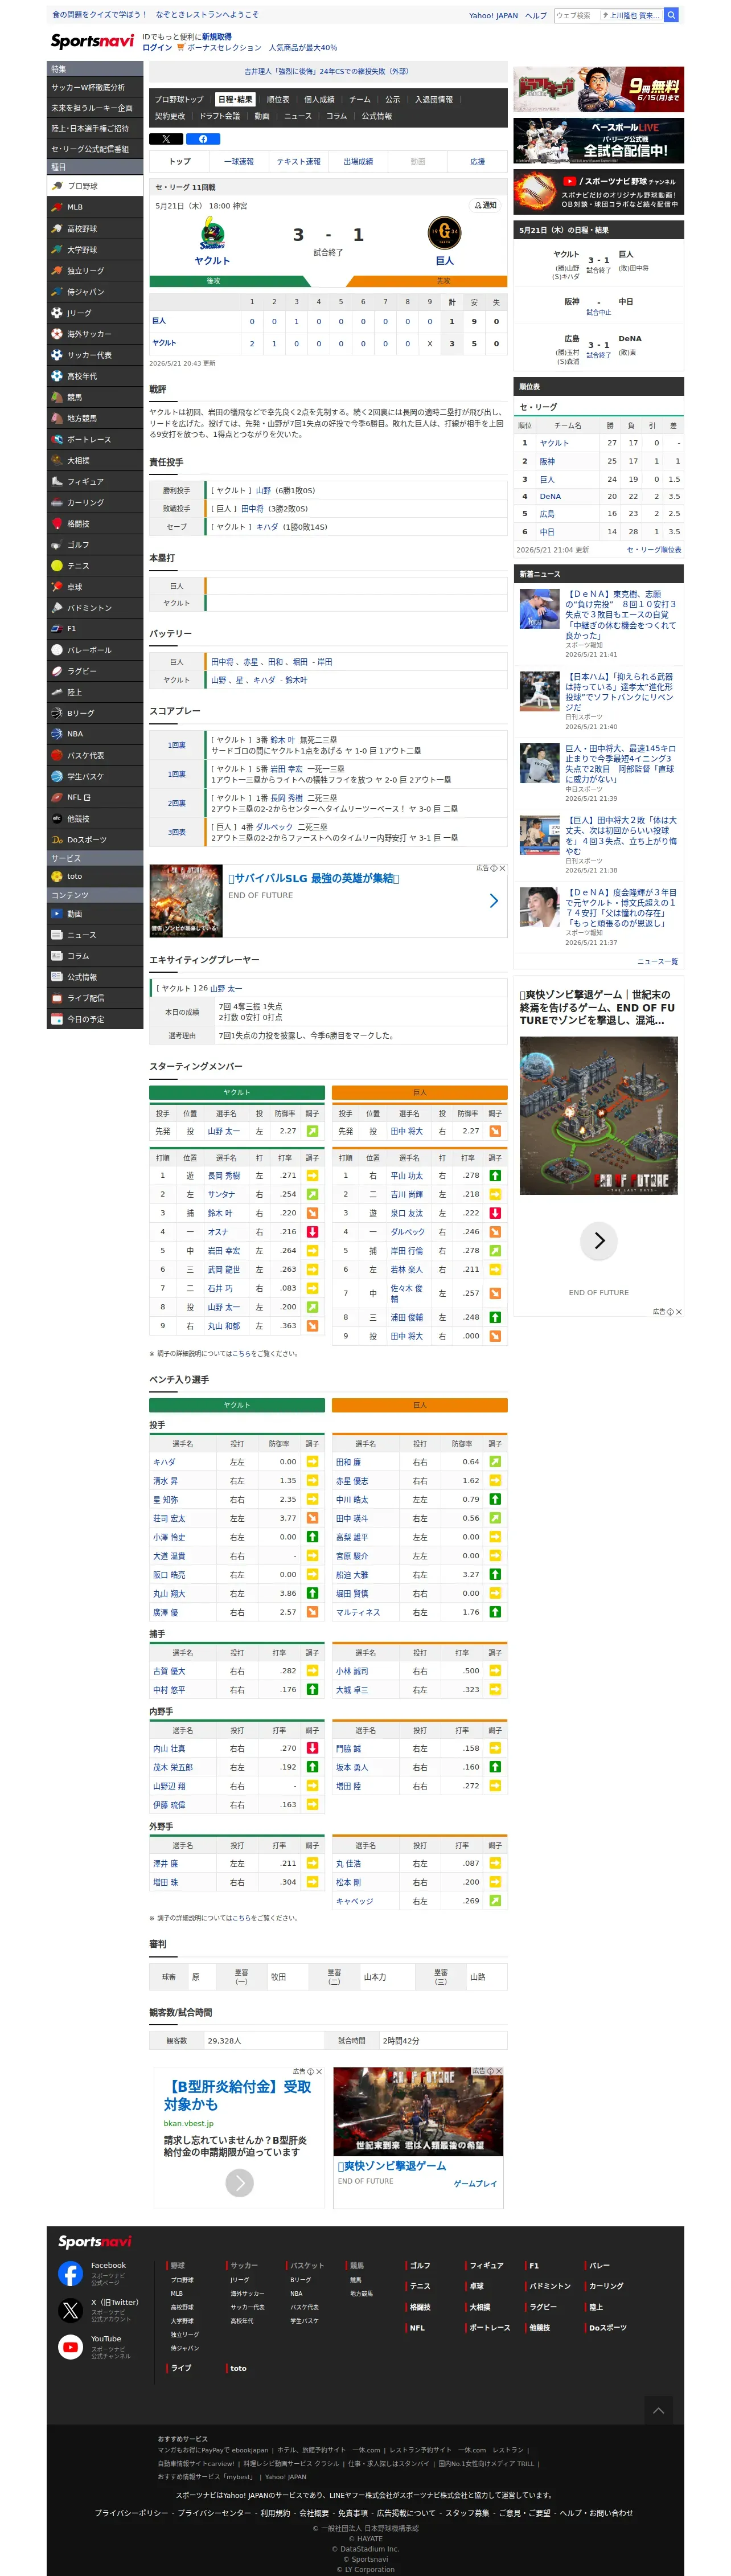Open the table tennis (卓球) section
This screenshot has width=731, height=2576.
[95, 587]
